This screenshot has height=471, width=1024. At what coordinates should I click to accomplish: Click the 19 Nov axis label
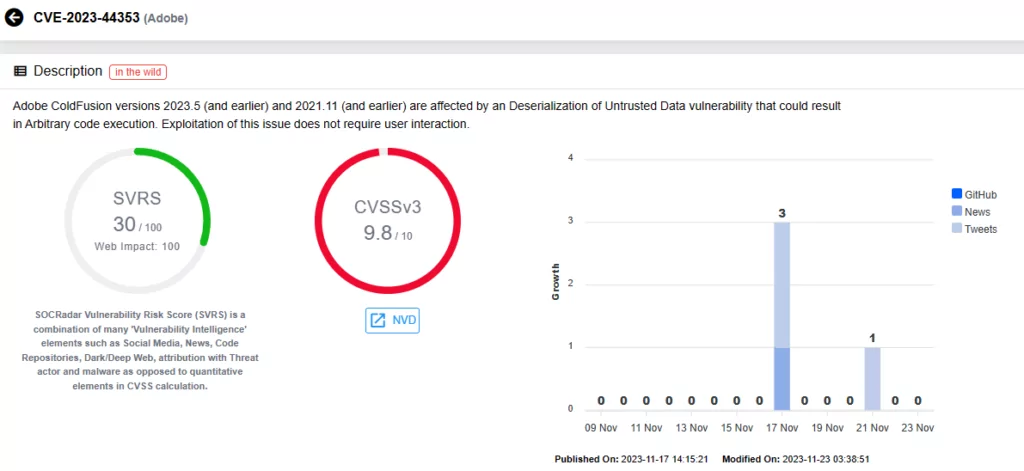click(x=827, y=428)
